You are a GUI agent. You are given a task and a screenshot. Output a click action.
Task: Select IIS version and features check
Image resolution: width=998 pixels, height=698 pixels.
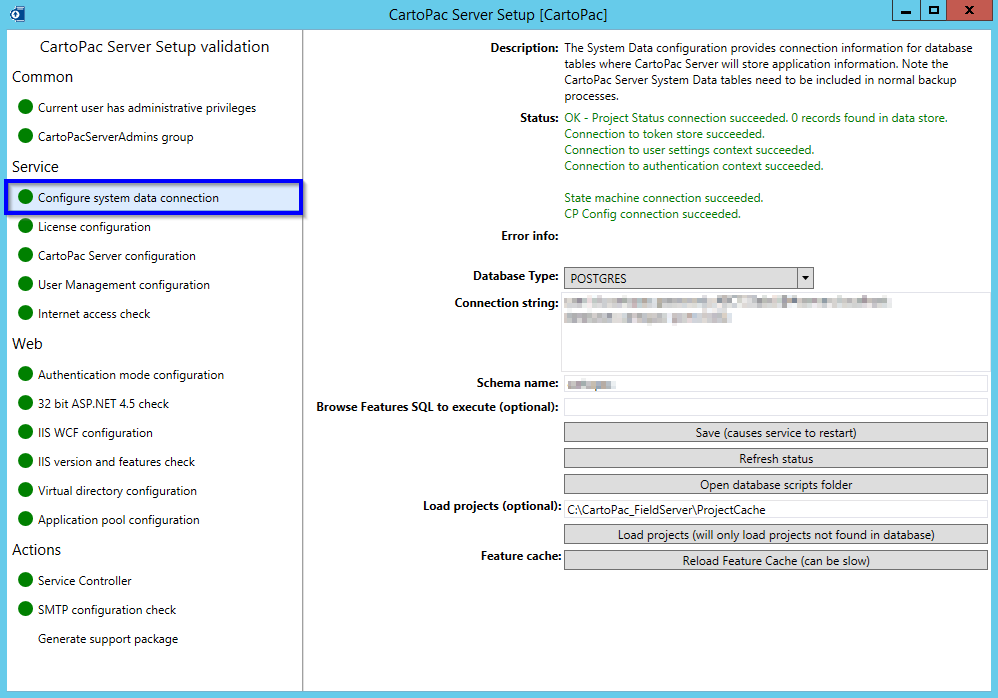[116, 461]
